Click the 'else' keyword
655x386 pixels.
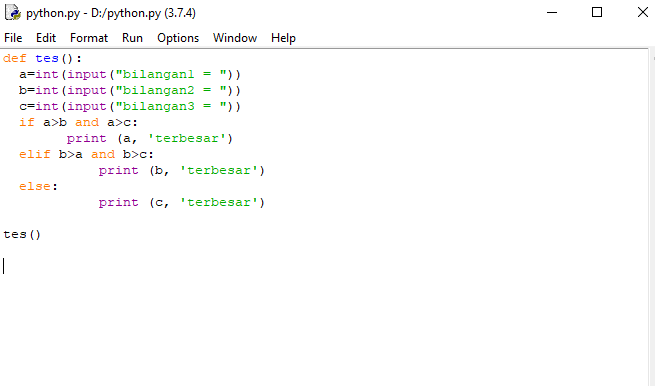pos(35,186)
